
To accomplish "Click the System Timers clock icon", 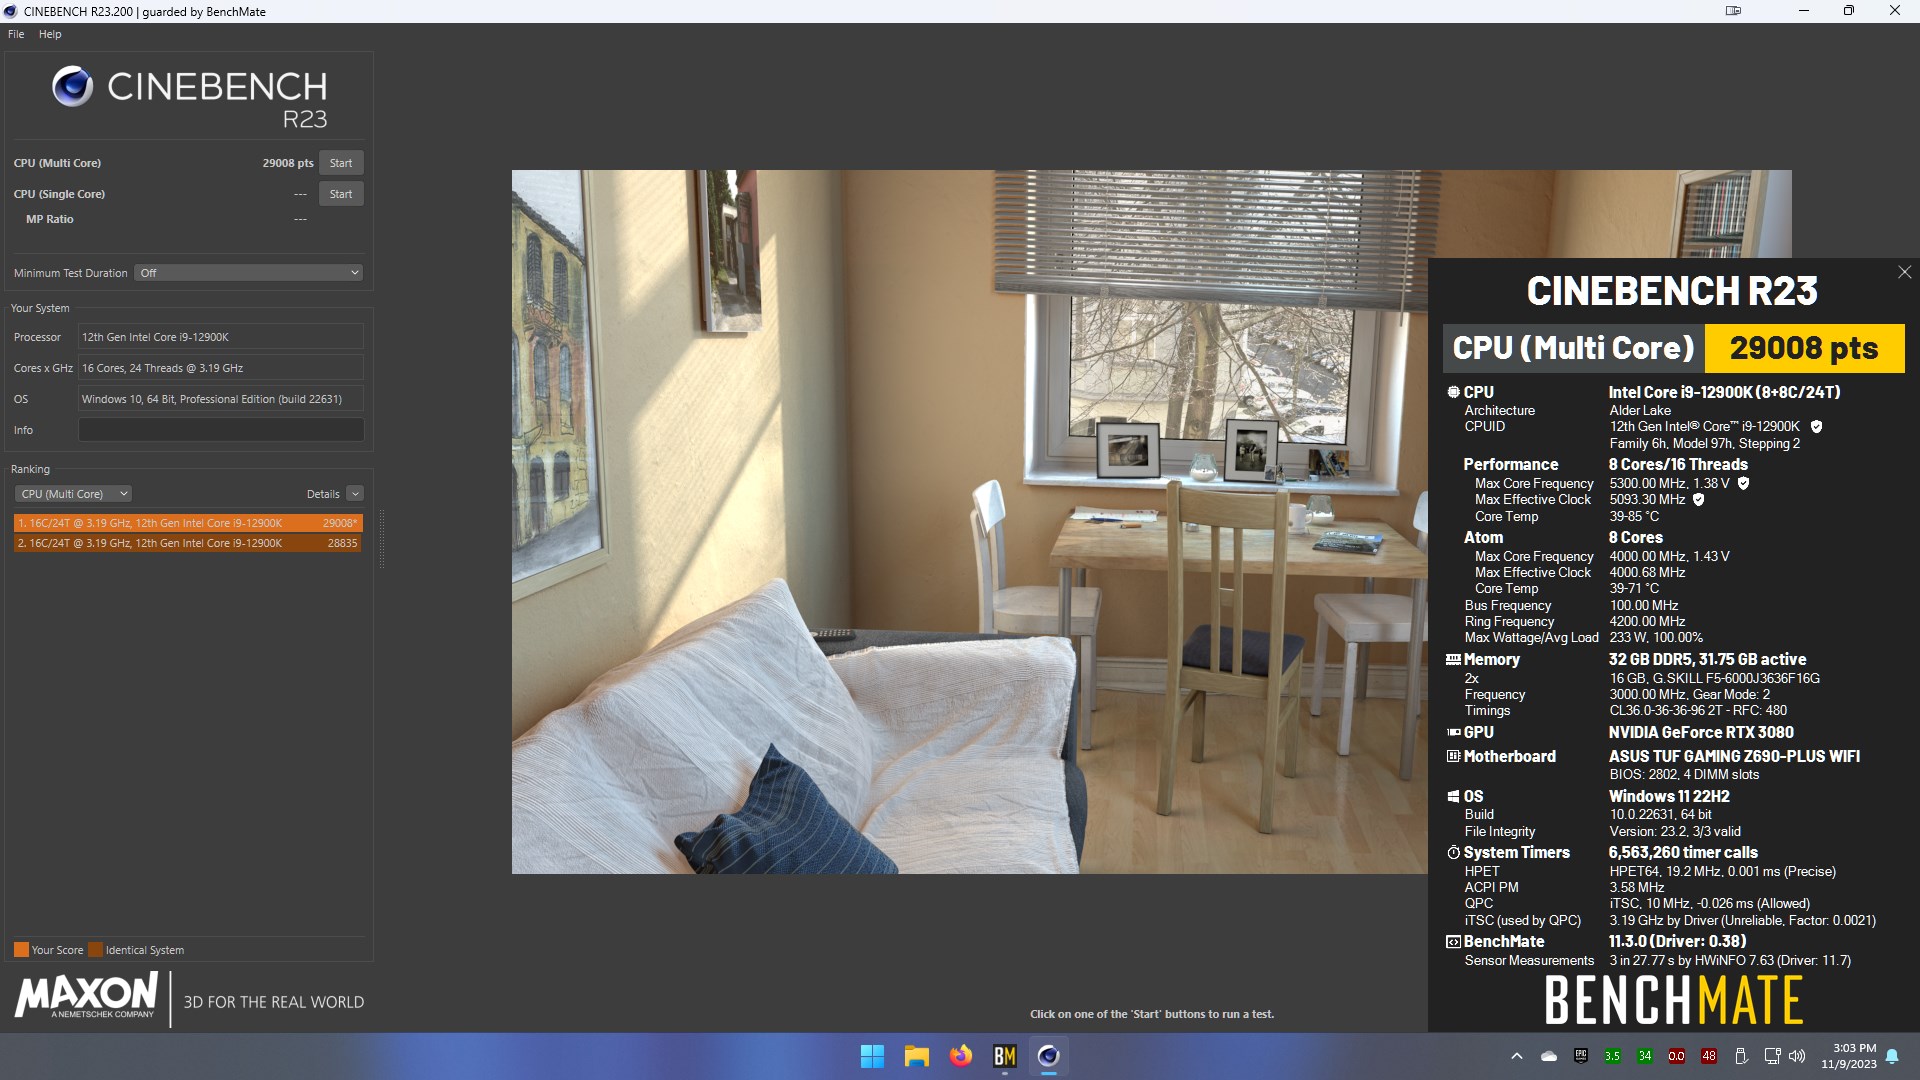I will click(1453, 852).
